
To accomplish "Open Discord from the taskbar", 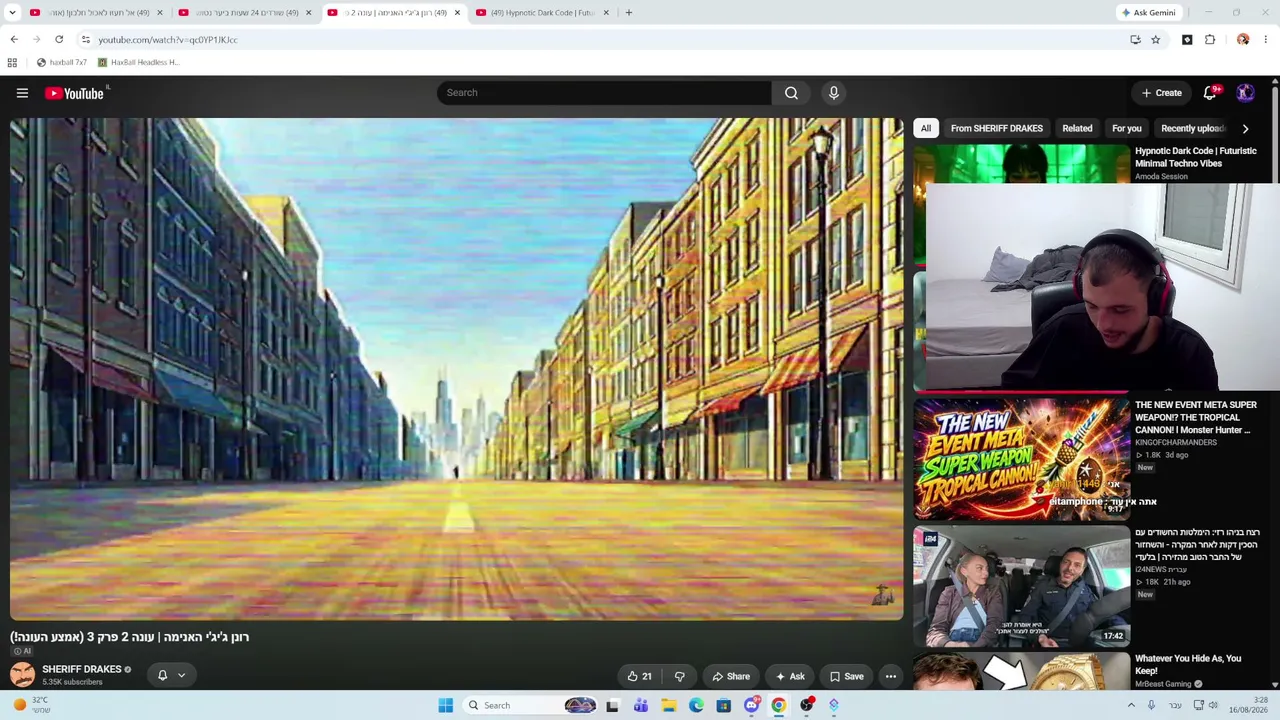I will 751,705.
